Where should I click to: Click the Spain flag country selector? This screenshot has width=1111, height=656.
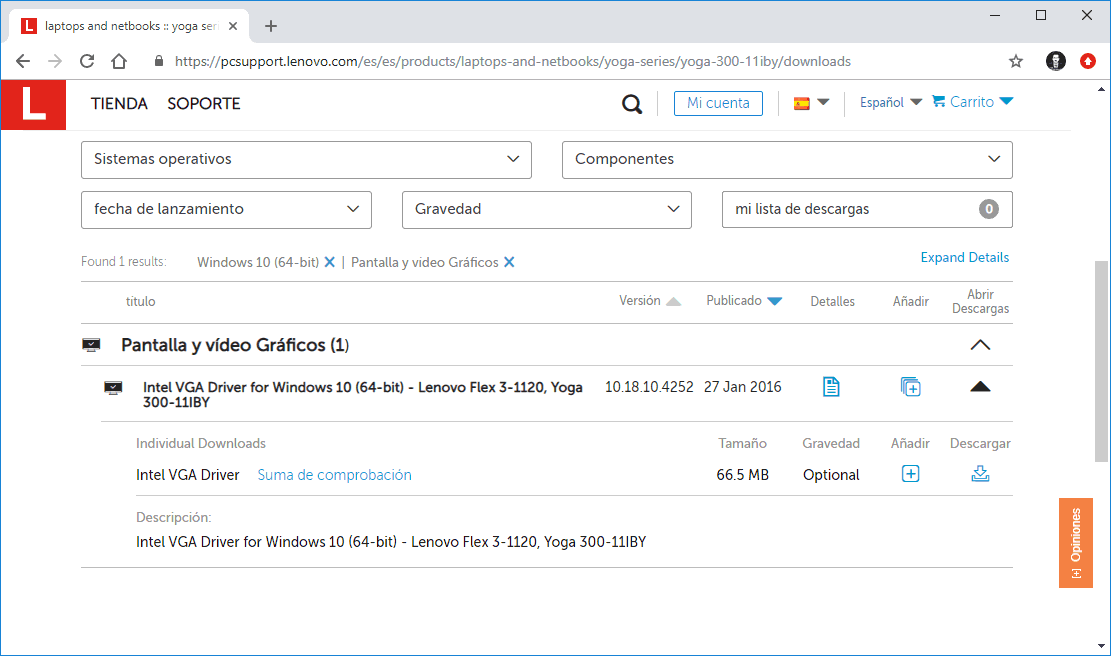[811, 103]
